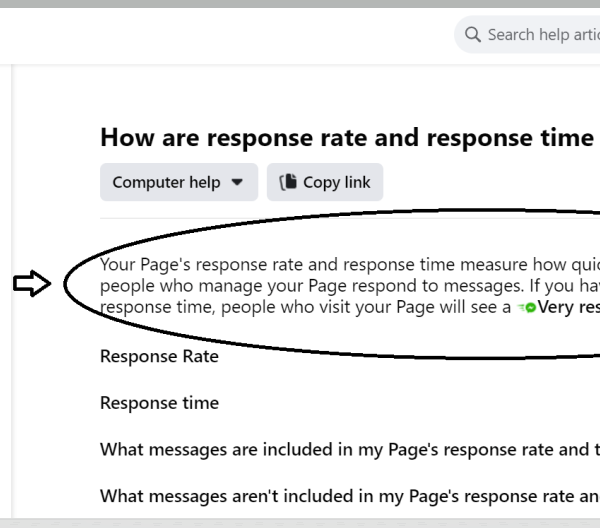Focus the Search help articles field
600x528 pixels.
pyautogui.click(x=527, y=34)
